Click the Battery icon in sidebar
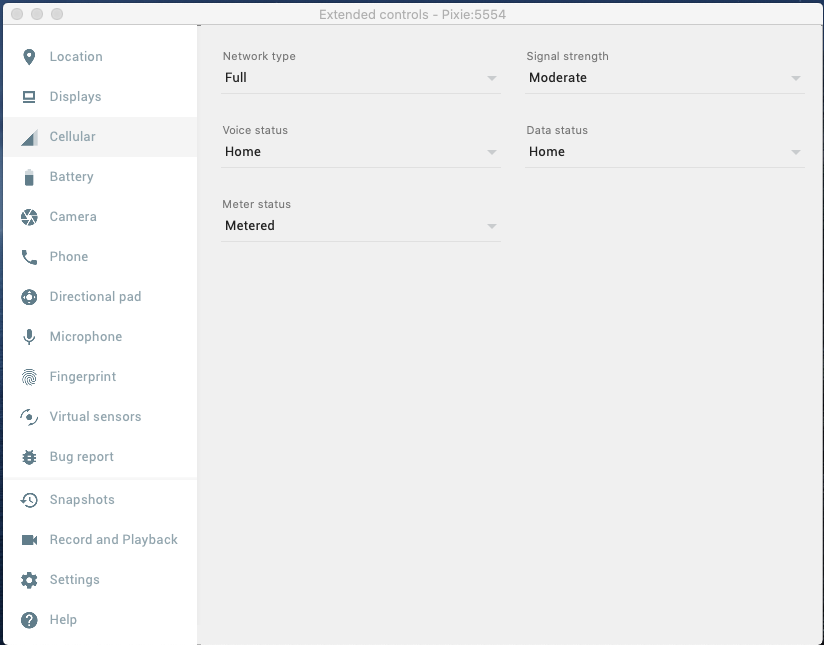The width and height of the screenshot is (824, 645). click(29, 177)
